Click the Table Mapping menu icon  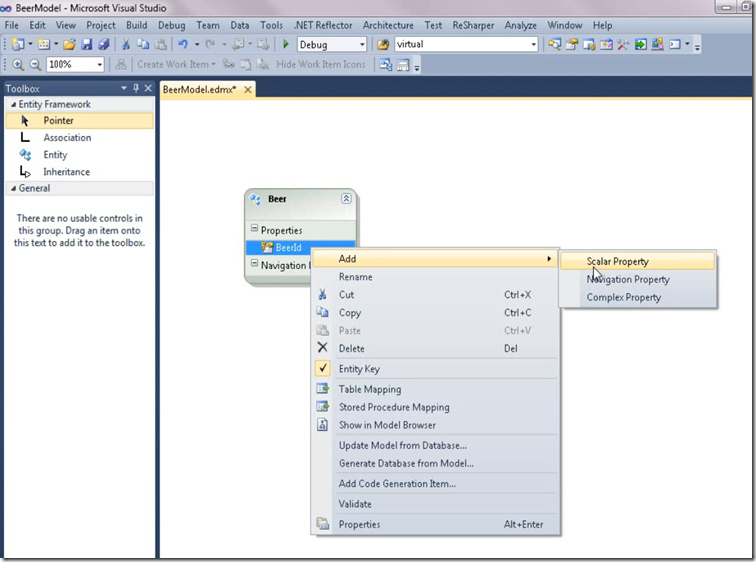click(x=323, y=388)
